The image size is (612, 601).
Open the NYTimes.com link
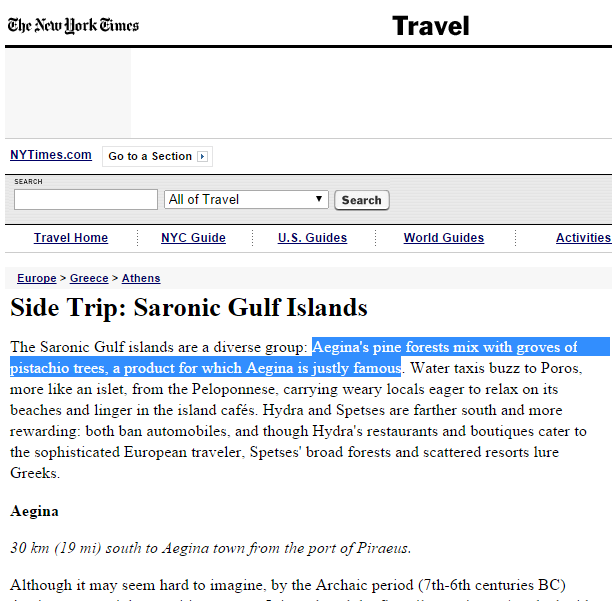pos(51,155)
